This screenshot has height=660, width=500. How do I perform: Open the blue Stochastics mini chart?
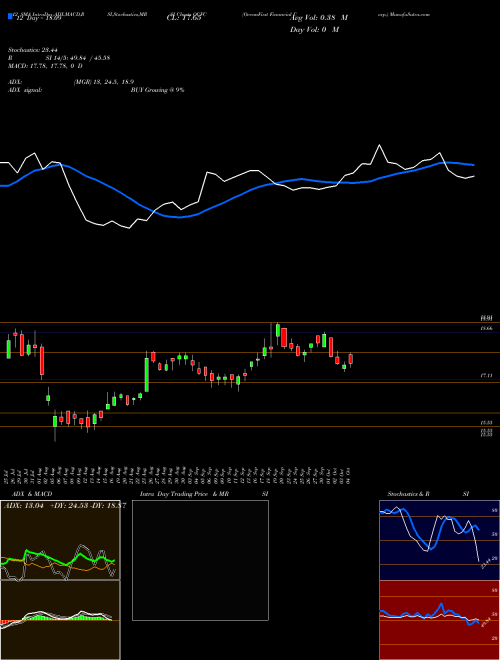click(439, 540)
